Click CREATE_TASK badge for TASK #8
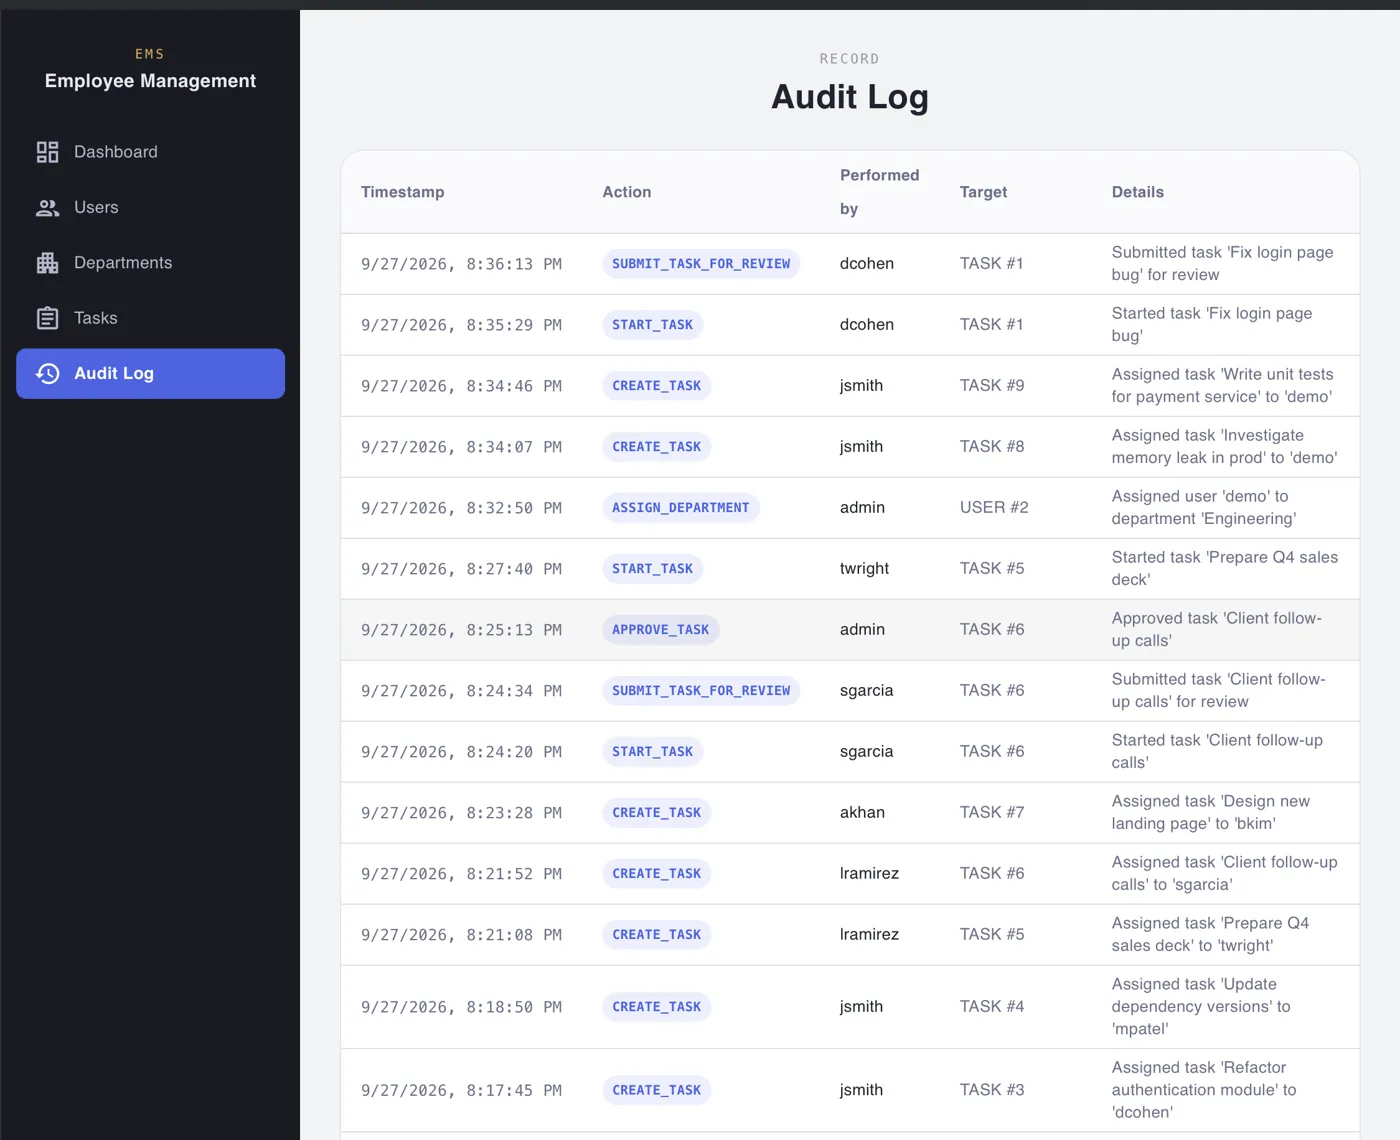The width and height of the screenshot is (1400, 1140). (656, 447)
